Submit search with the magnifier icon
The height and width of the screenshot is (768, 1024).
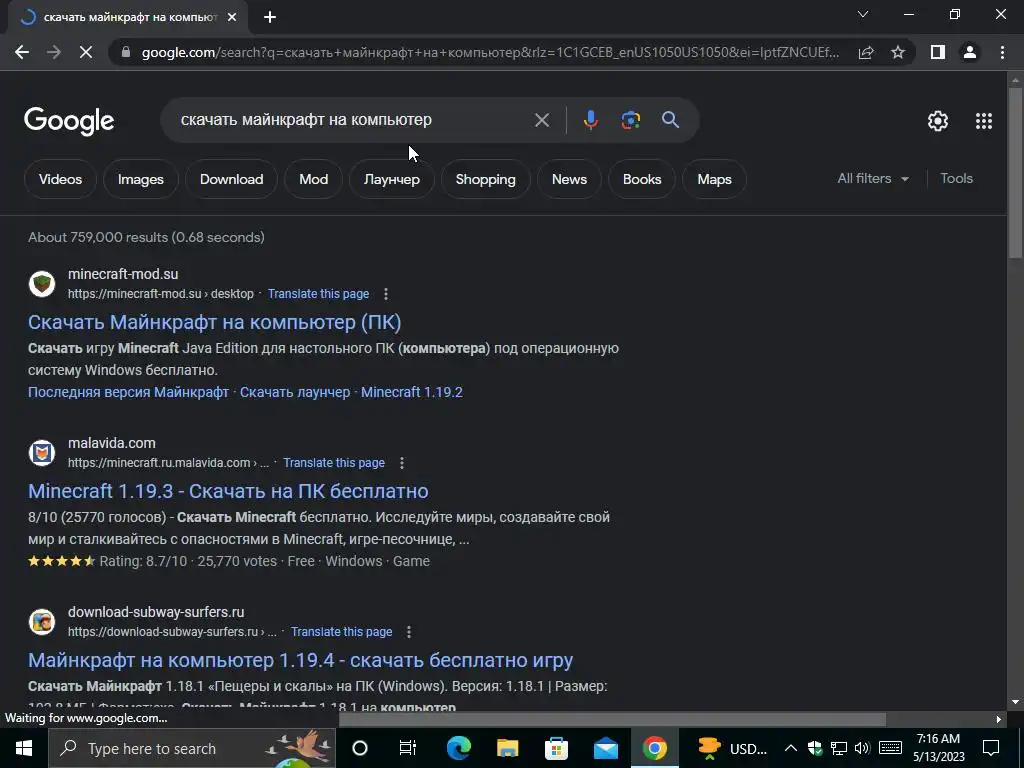tap(670, 120)
